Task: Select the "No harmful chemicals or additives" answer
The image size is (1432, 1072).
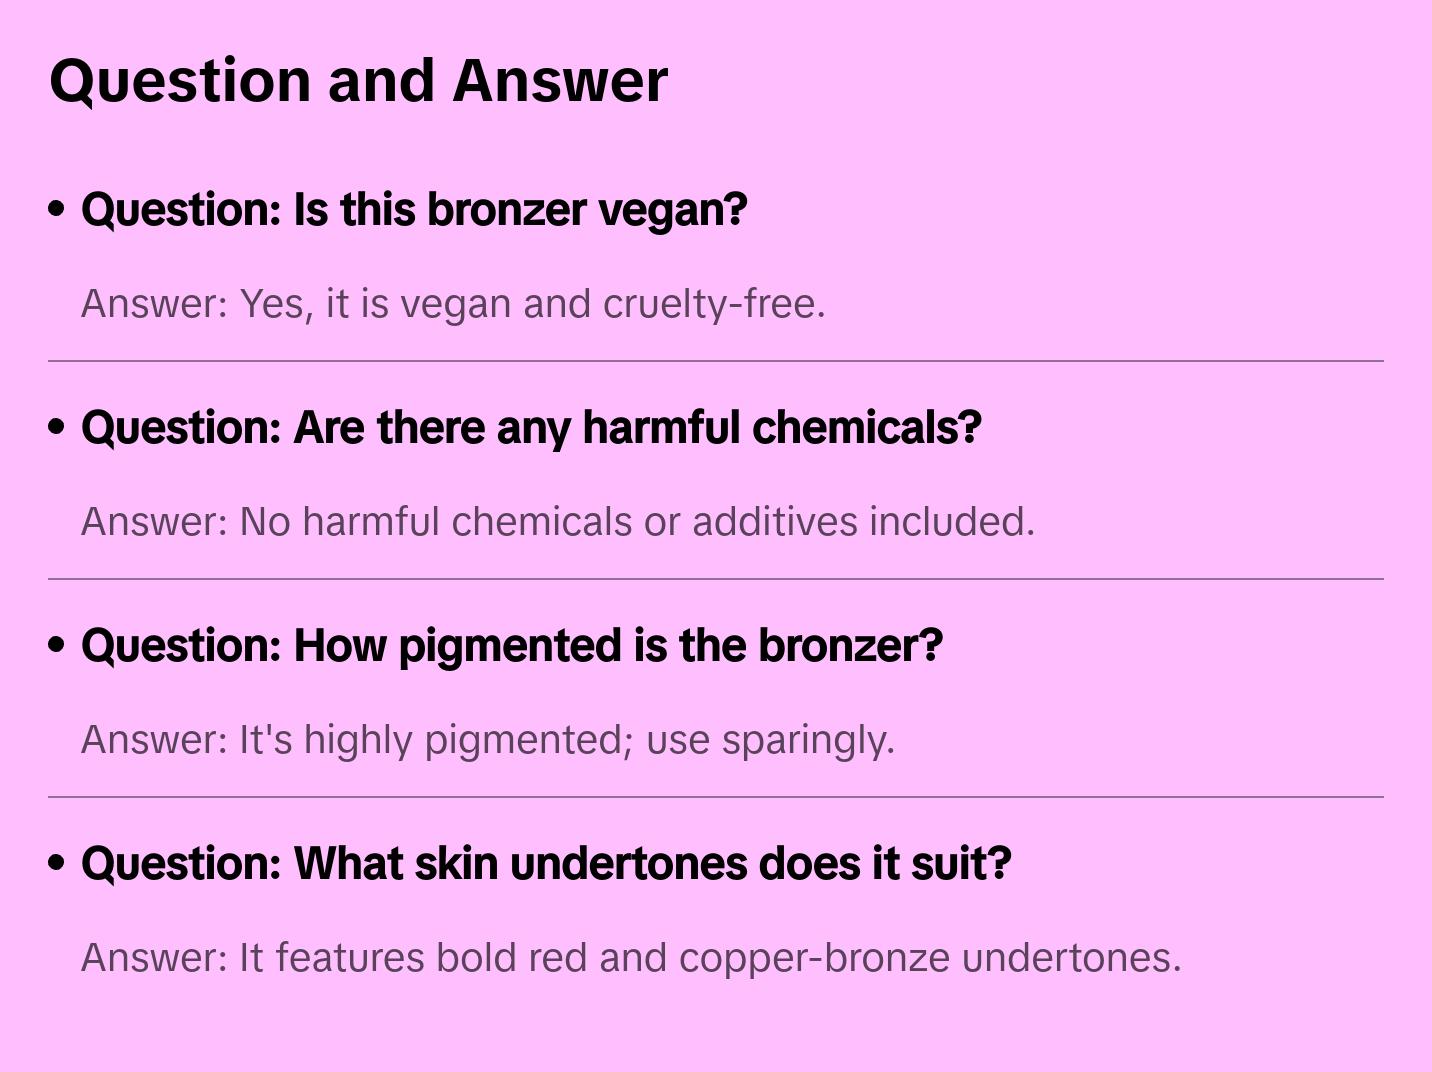Action: coord(557,522)
